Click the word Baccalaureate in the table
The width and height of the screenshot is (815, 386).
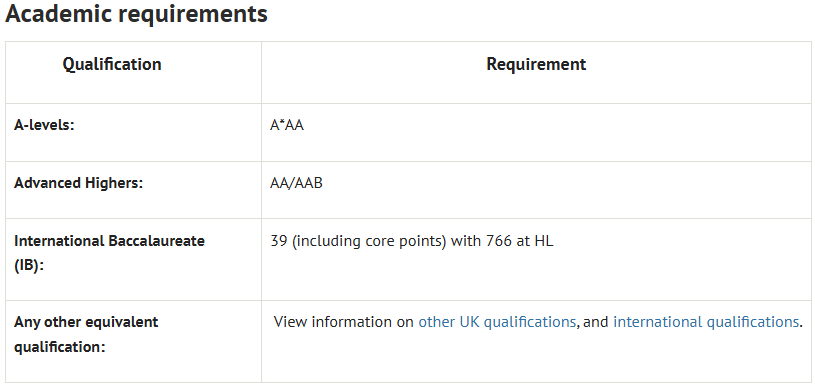point(156,241)
